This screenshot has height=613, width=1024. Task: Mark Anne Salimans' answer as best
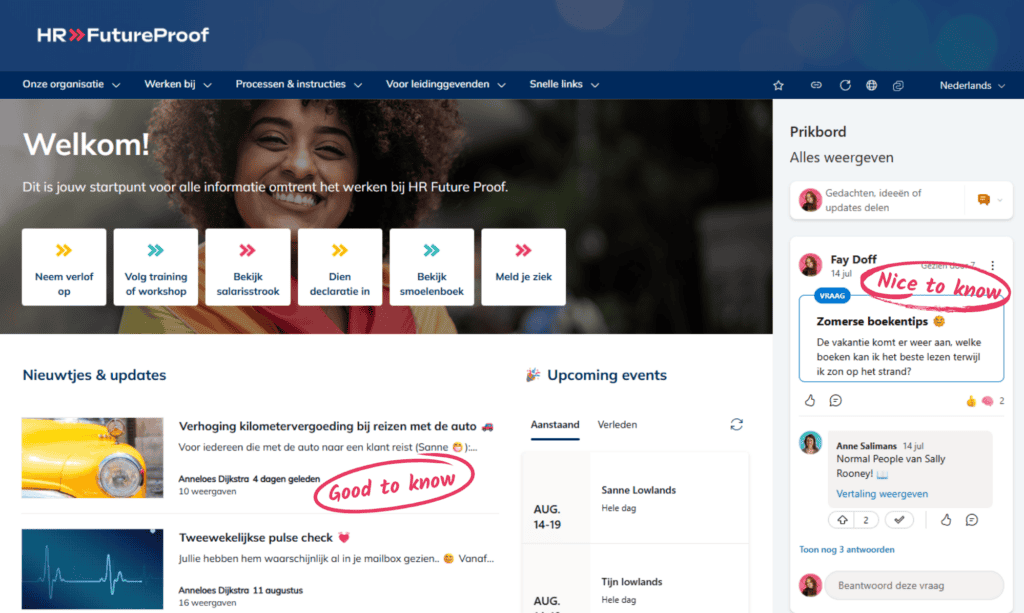tap(899, 520)
